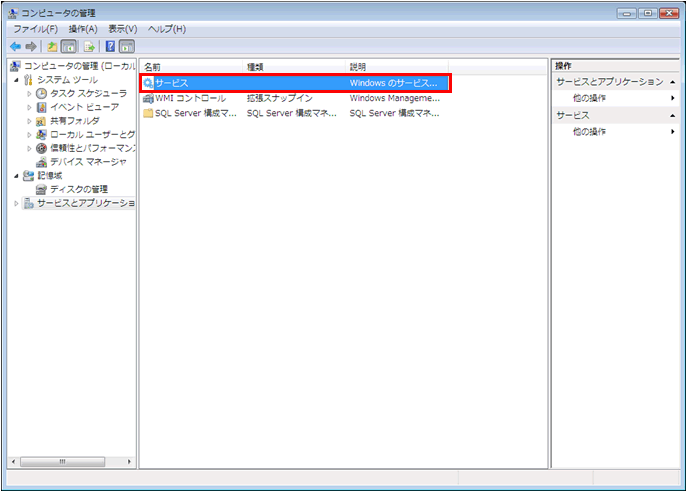
Task: Click the forward arrow toolbar button
Action: 31,46
